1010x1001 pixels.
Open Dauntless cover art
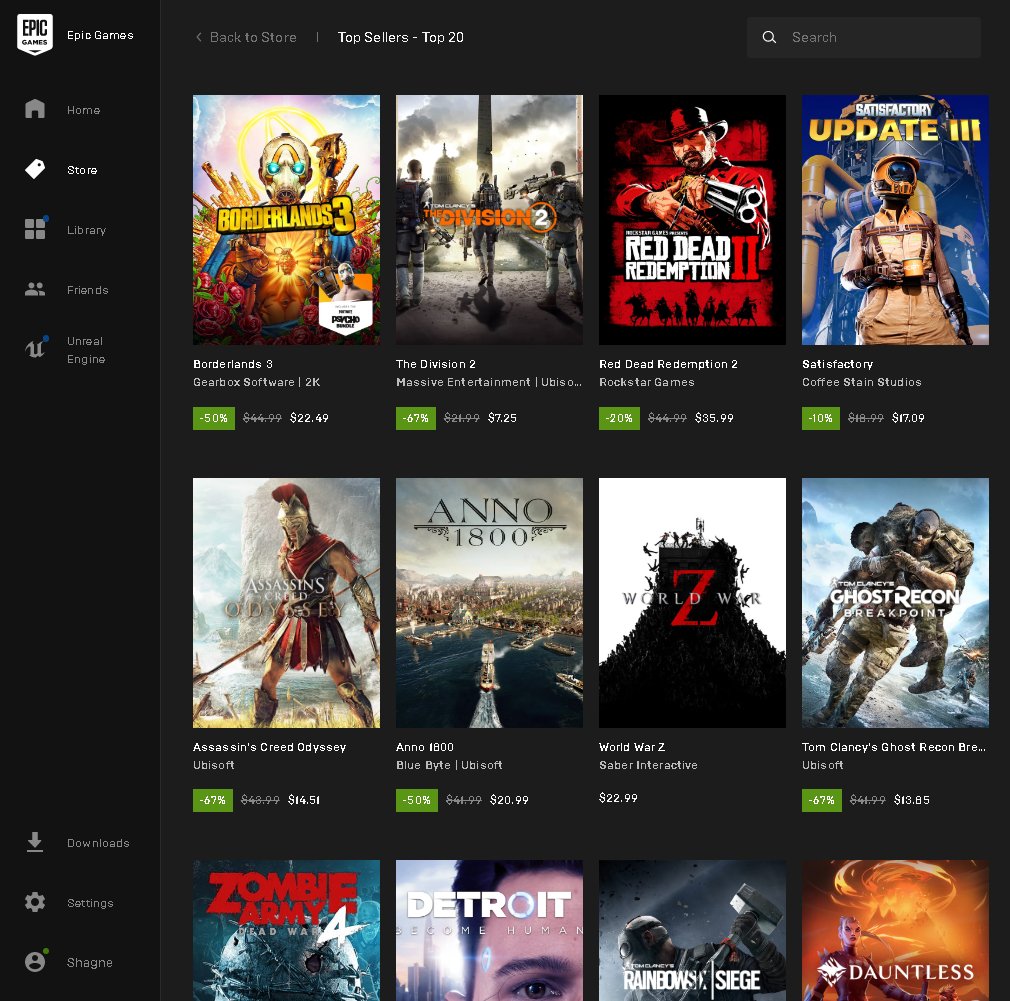tap(895, 930)
